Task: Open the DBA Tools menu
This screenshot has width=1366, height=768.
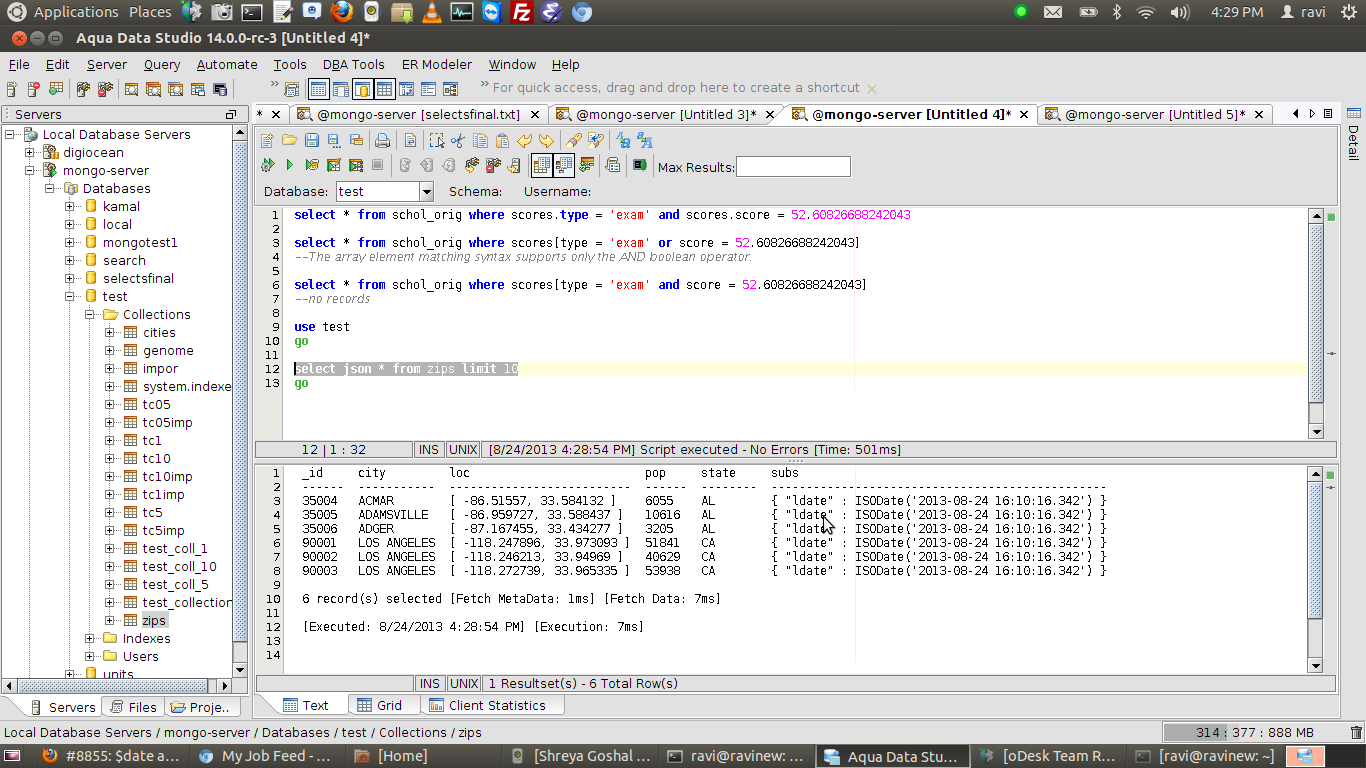Action: [354, 64]
